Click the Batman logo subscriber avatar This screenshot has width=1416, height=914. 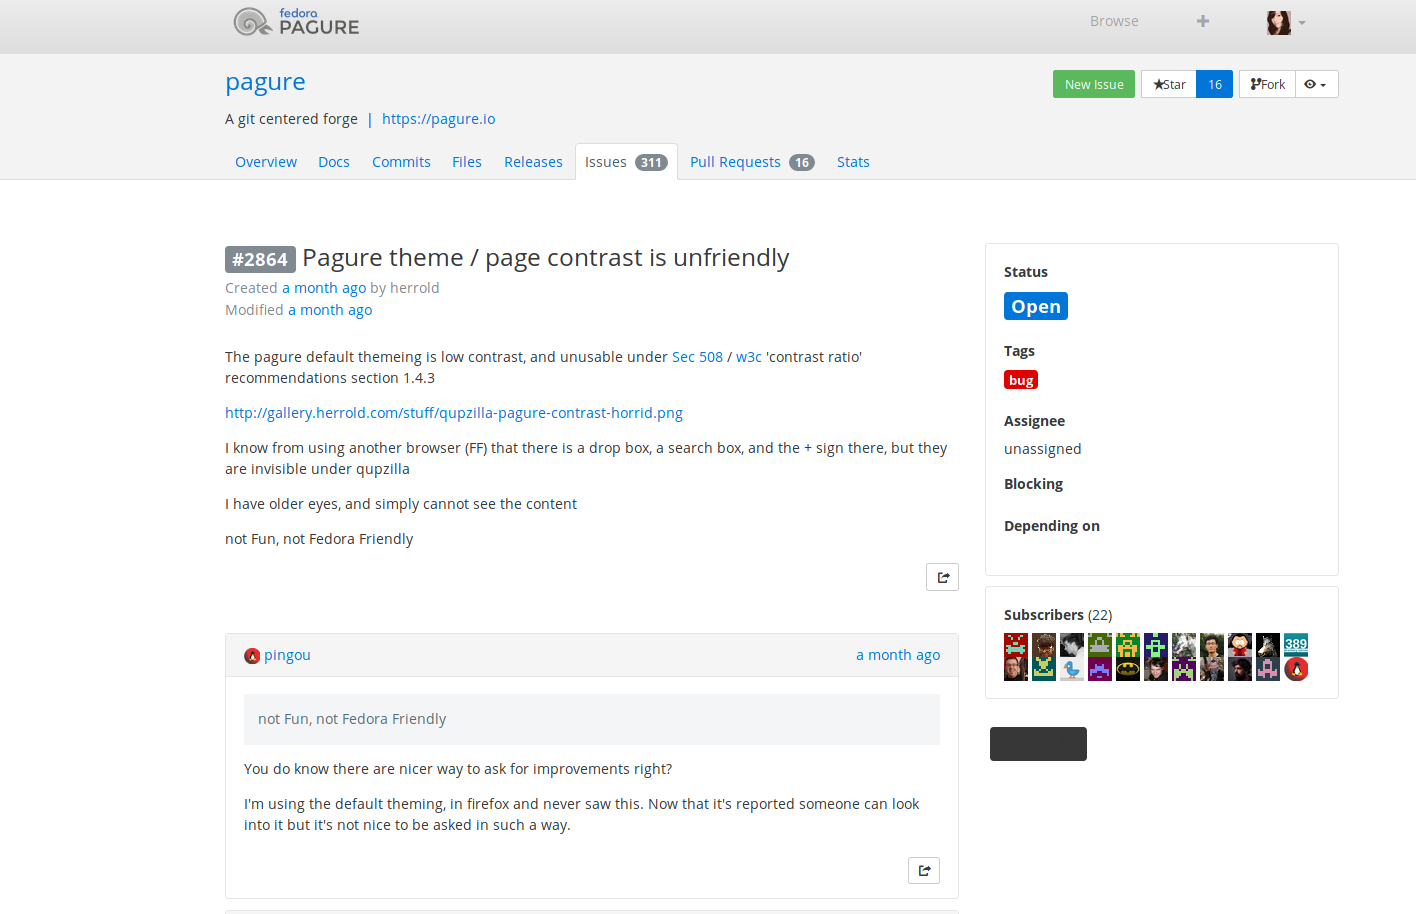point(1128,669)
